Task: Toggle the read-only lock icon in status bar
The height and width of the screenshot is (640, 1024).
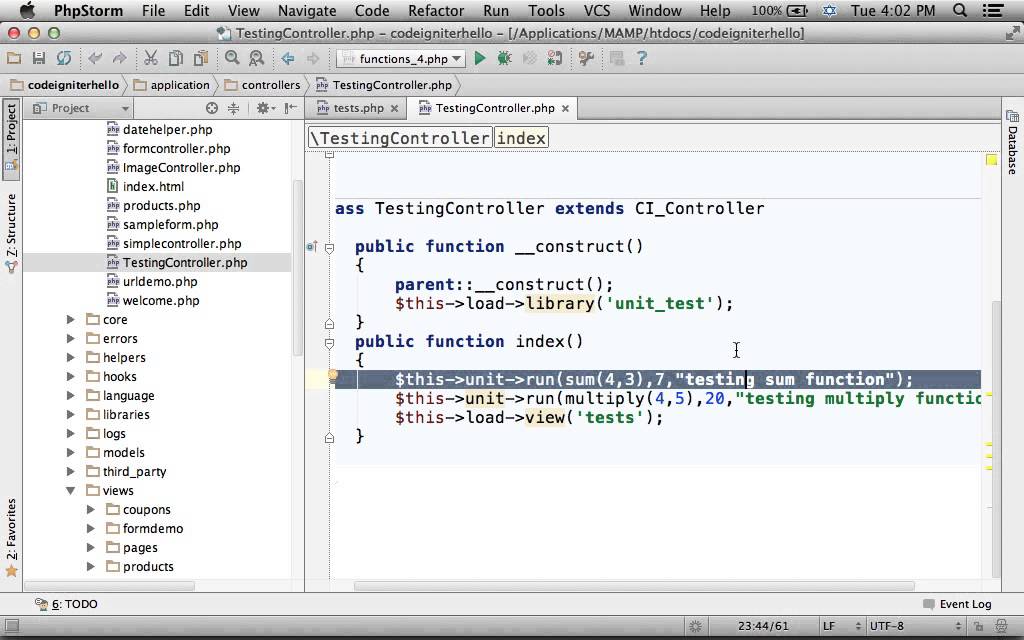Action: [978, 626]
